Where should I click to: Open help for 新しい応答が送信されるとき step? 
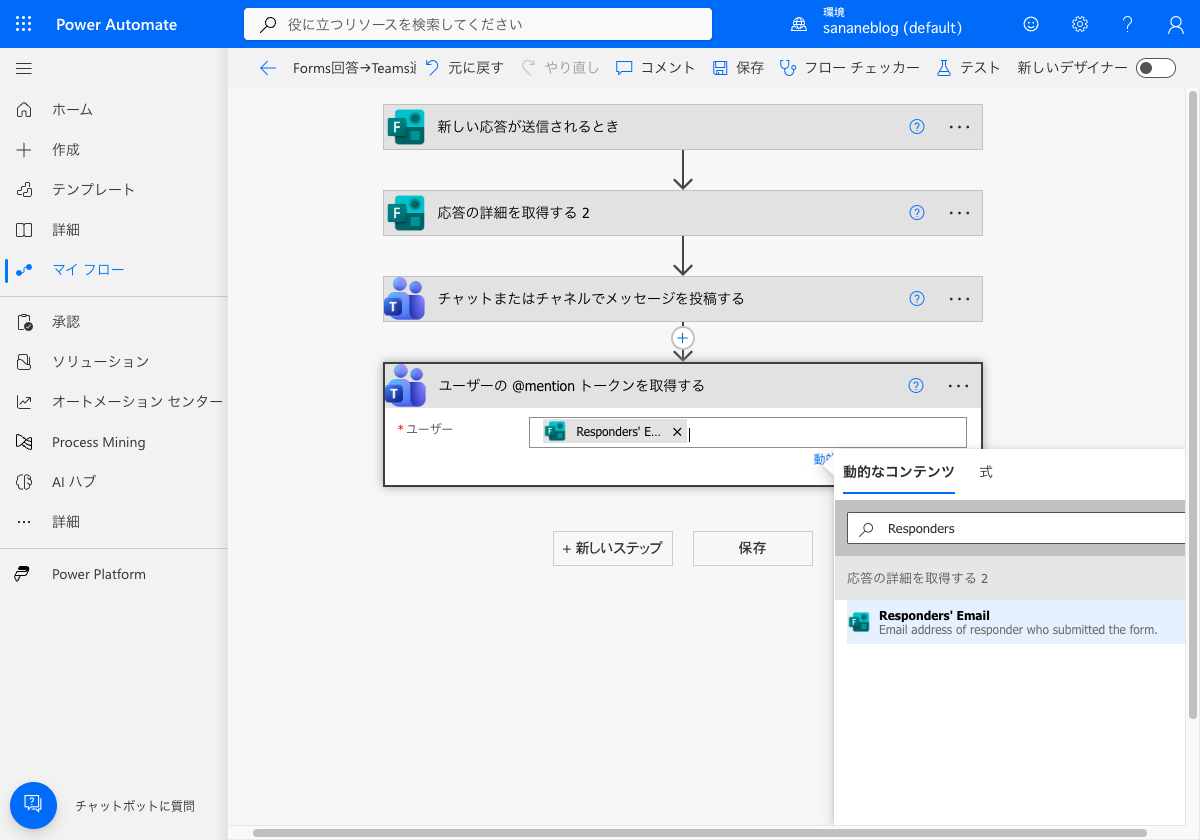click(x=917, y=127)
